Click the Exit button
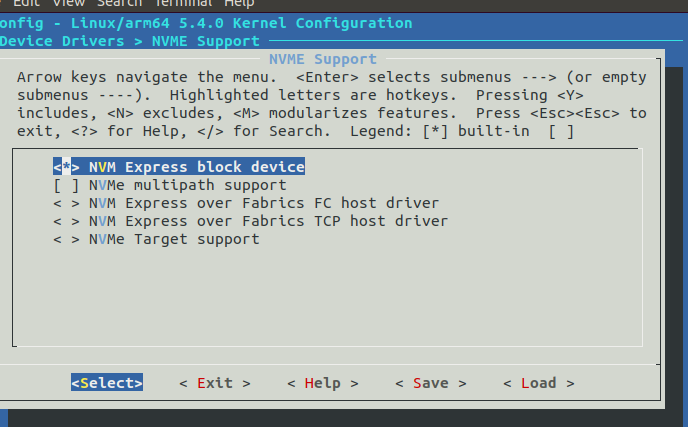 pos(214,383)
